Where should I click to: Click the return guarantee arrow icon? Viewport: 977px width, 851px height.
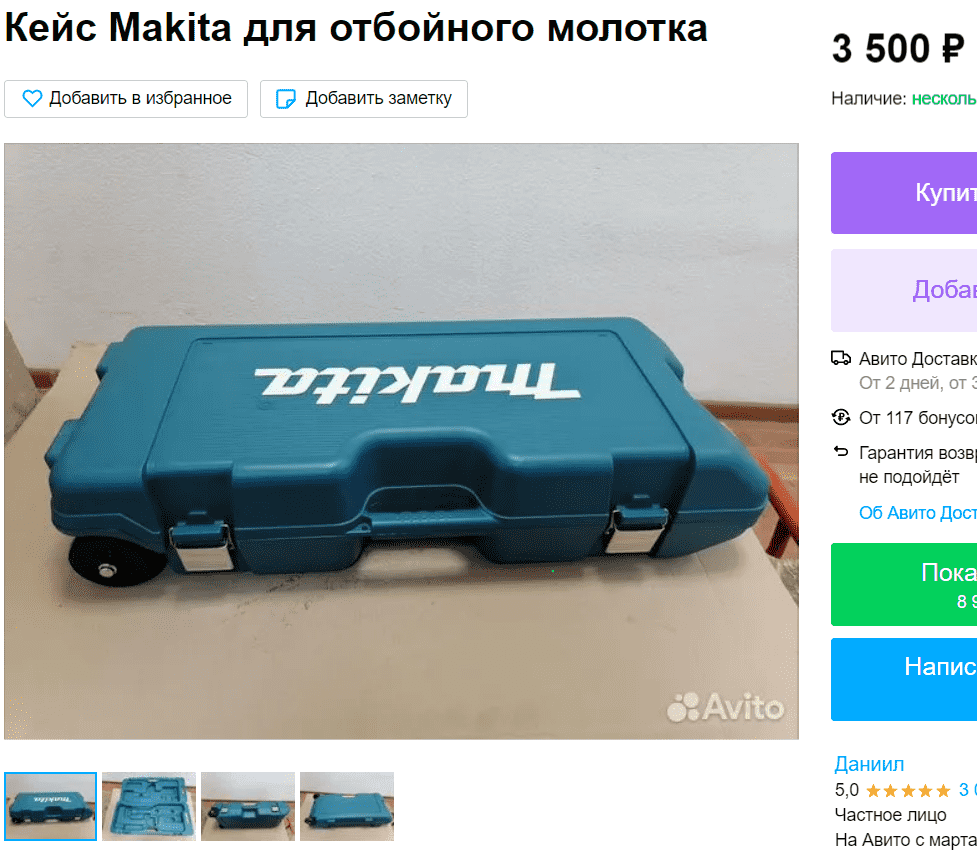tap(841, 451)
